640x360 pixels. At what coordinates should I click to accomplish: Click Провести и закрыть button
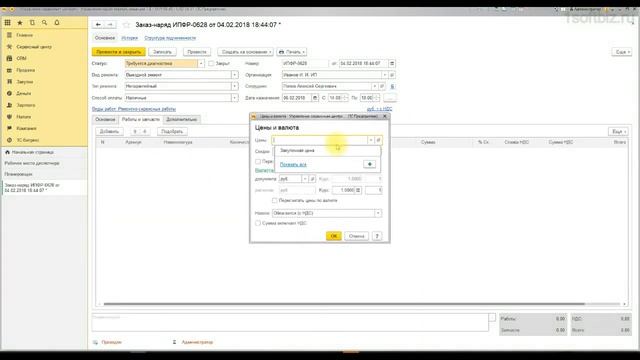tap(118, 52)
